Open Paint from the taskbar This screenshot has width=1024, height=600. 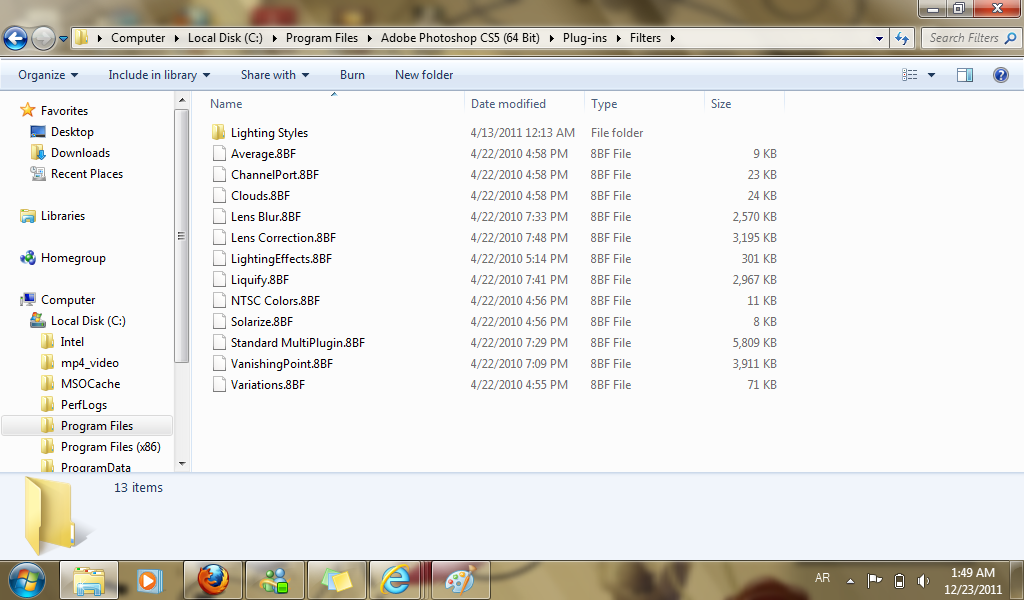coord(459,579)
